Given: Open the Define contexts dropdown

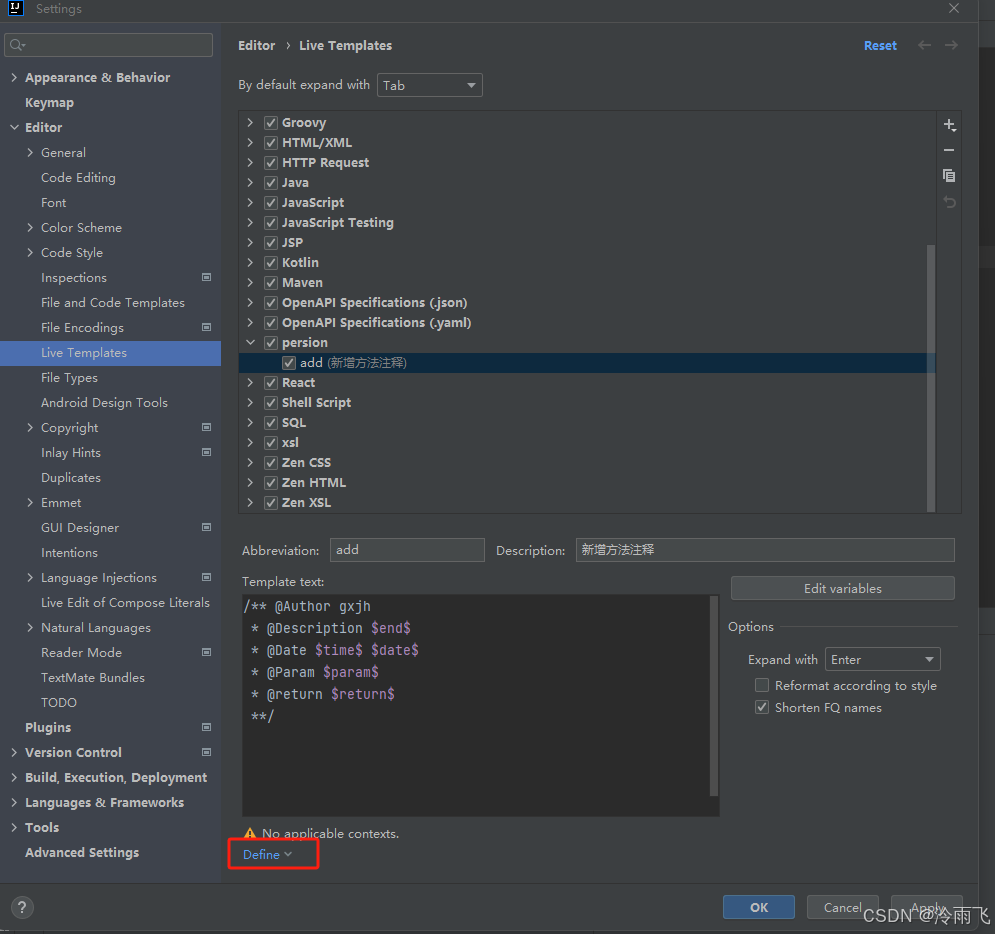Looking at the screenshot, I should coord(267,855).
